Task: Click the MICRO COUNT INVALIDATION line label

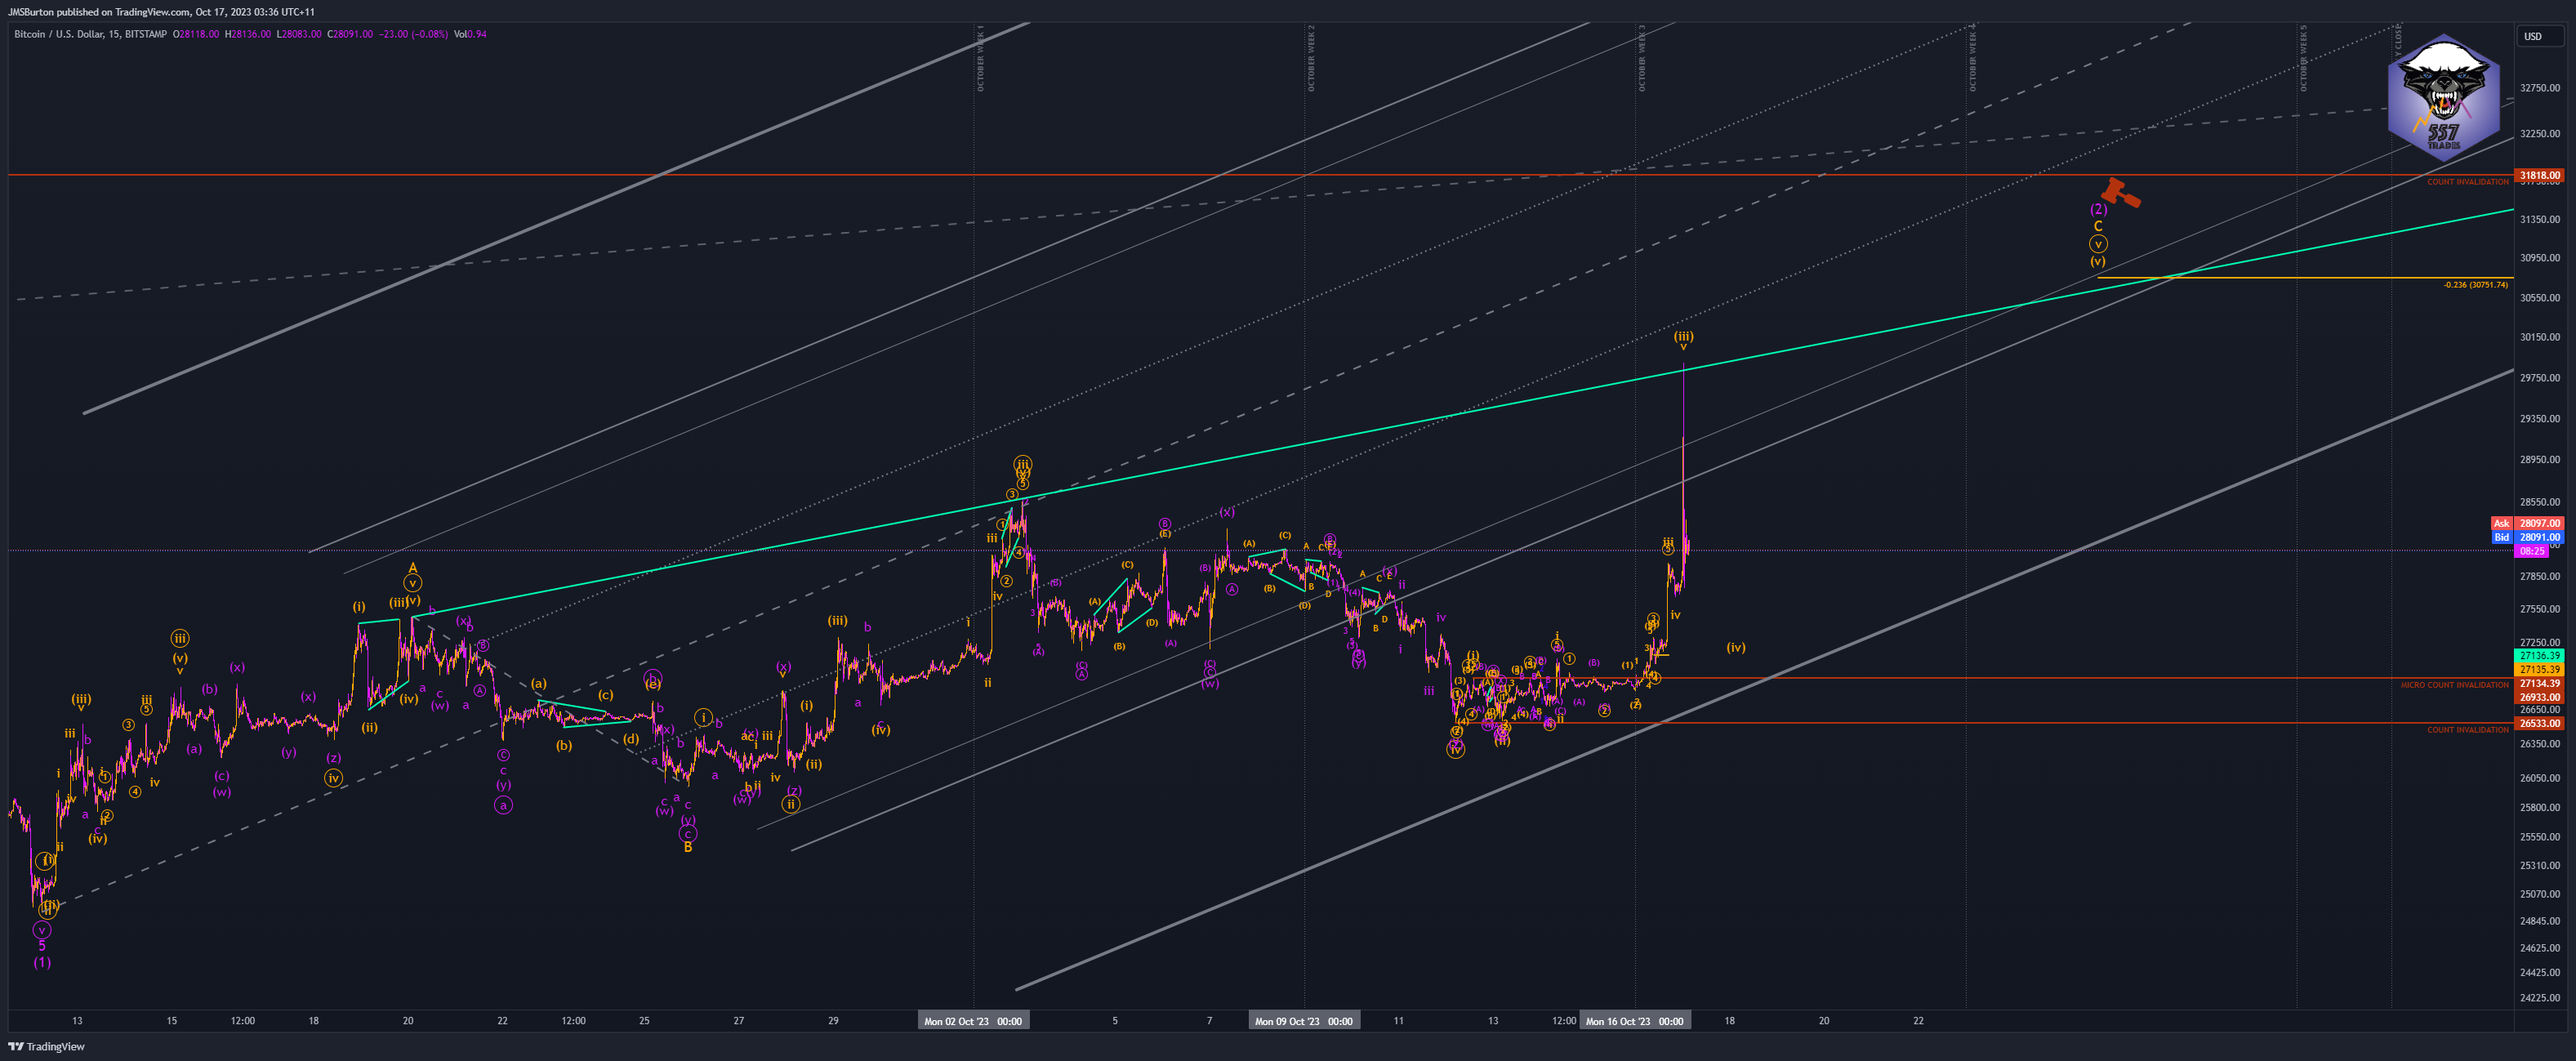Action: (2454, 685)
